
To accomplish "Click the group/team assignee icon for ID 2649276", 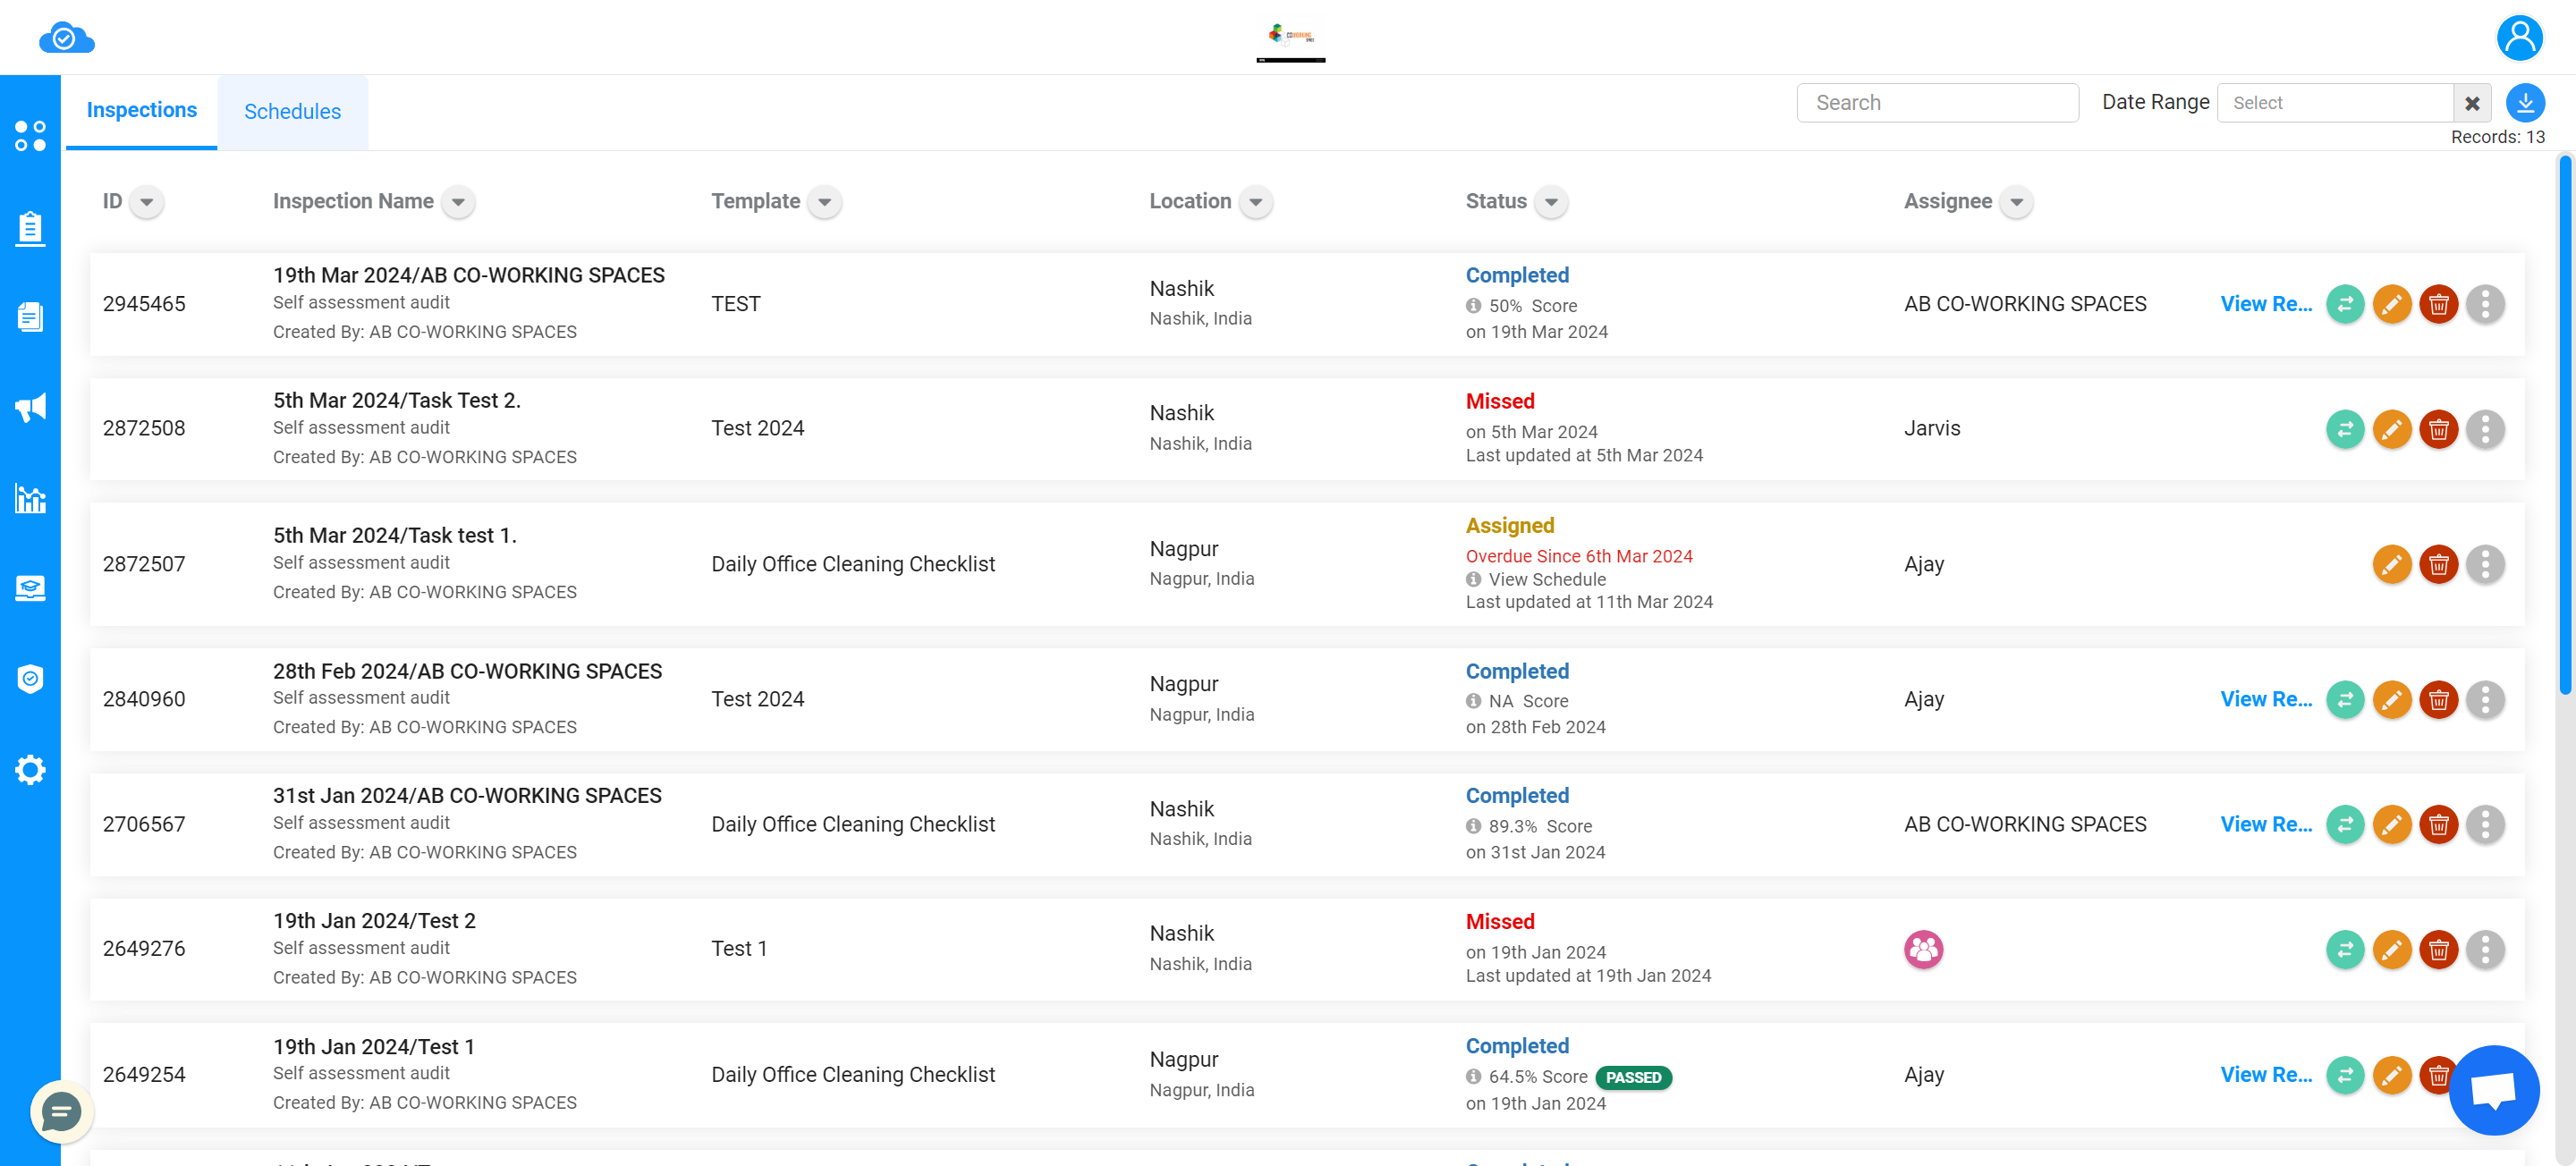I will click(x=1922, y=948).
